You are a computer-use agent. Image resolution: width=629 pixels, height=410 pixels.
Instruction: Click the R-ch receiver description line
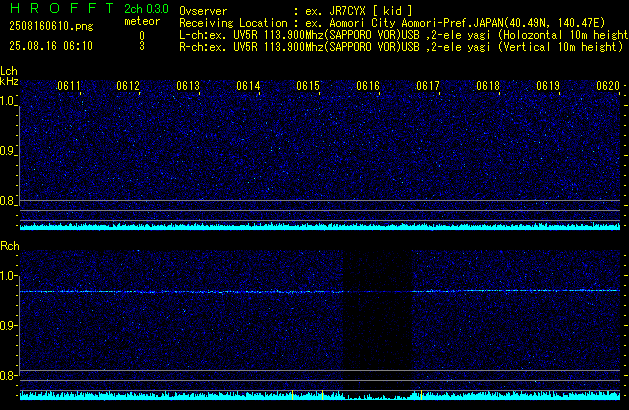pyautogui.click(x=401, y=47)
